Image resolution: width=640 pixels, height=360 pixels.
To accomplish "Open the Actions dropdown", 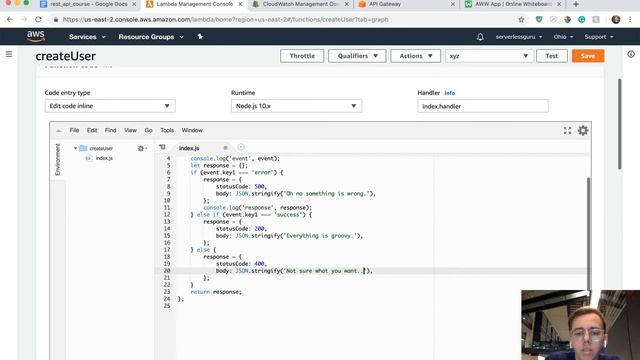I will pyautogui.click(x=416, y=56).
